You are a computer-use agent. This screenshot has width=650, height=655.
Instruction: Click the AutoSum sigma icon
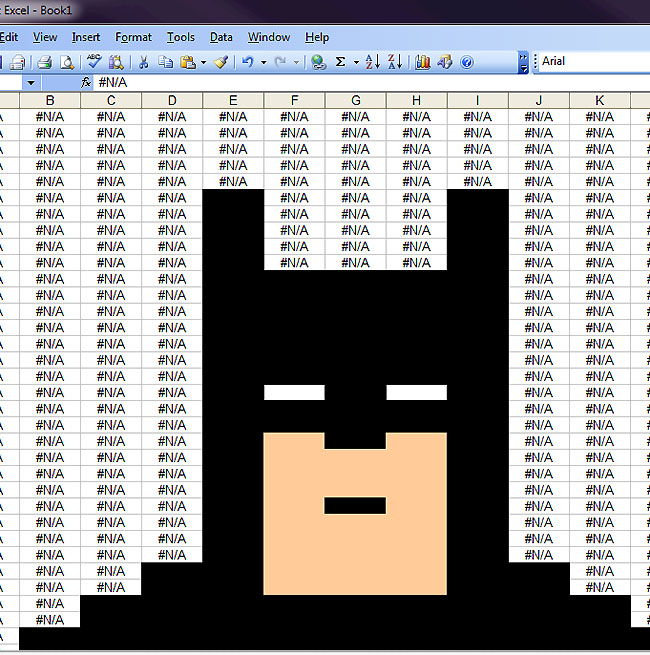tap(340, 63)
